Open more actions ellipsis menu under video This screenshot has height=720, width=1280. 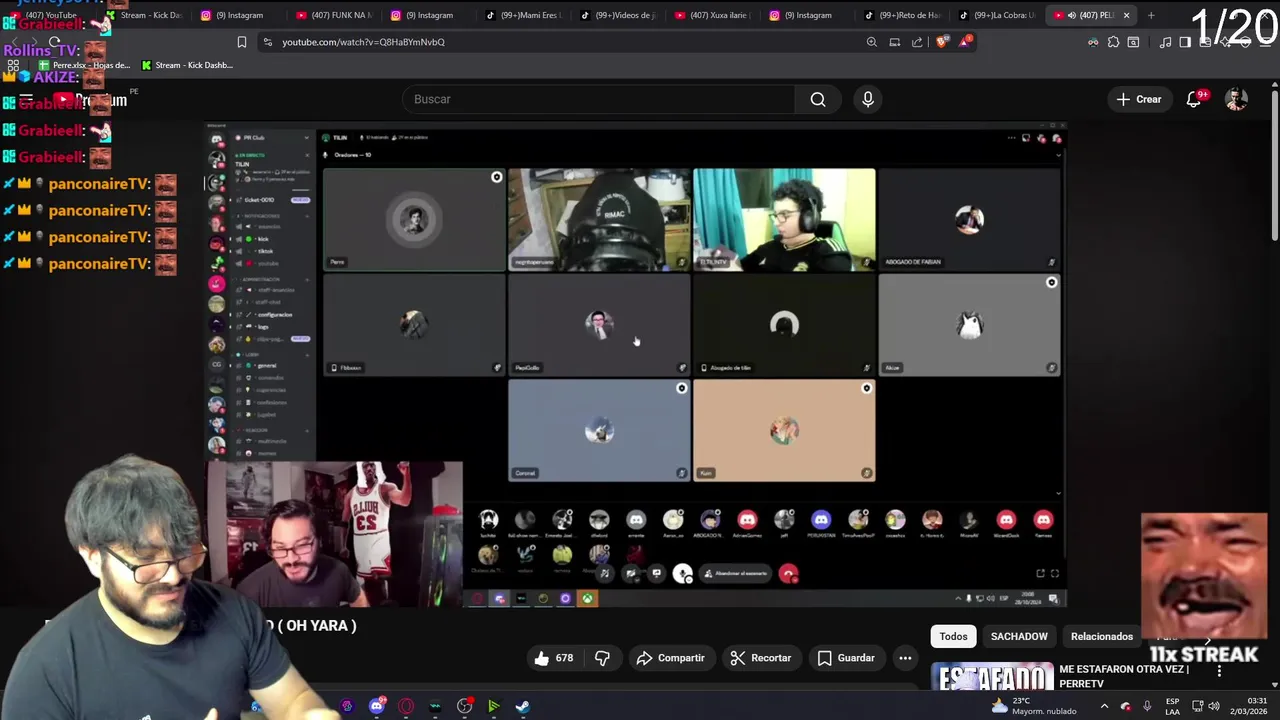pos(905,658)
